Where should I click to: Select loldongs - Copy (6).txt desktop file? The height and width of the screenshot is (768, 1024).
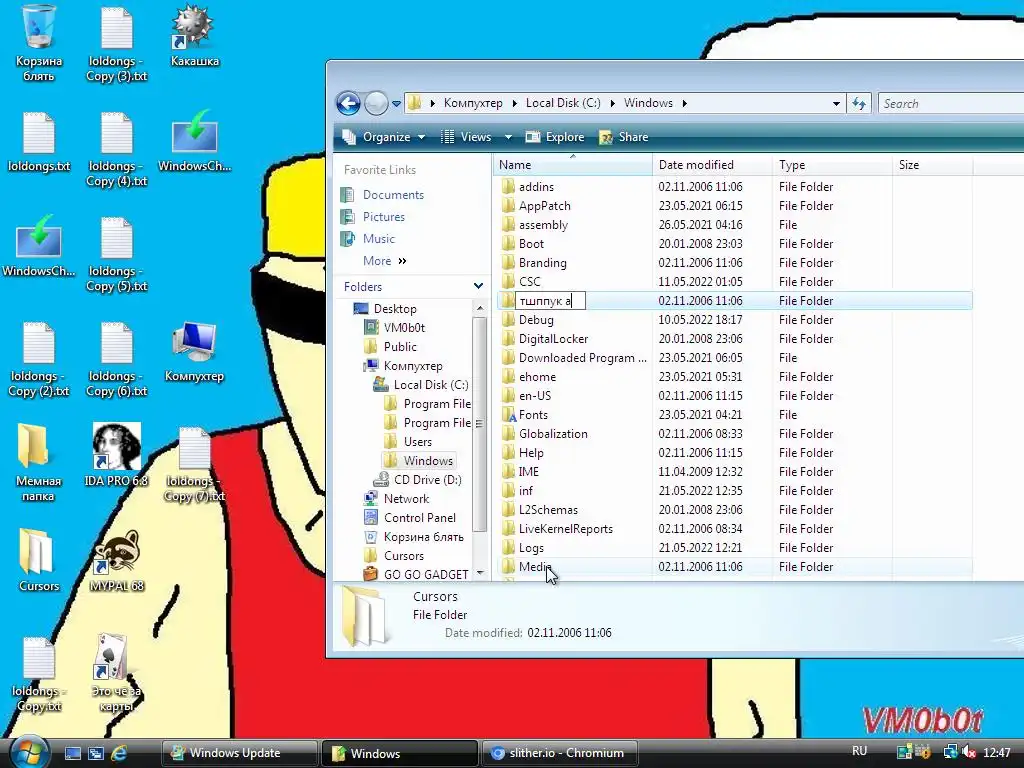tap(117, 359)
